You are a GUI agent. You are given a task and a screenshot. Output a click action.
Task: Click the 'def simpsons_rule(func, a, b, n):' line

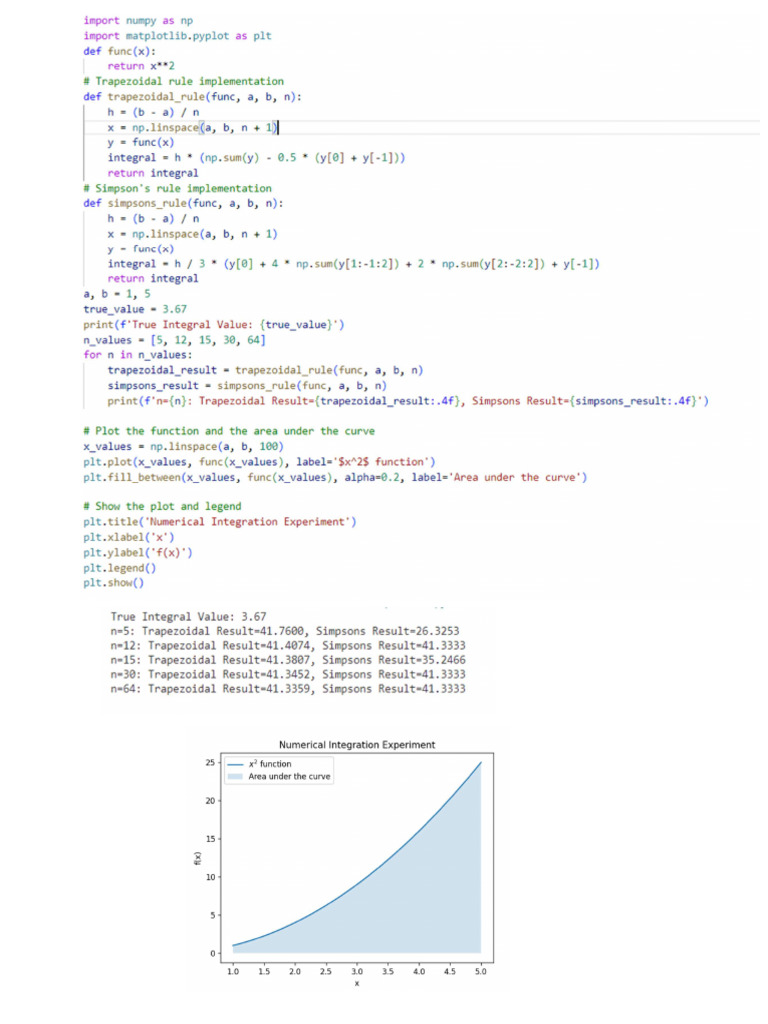point(184,204)
